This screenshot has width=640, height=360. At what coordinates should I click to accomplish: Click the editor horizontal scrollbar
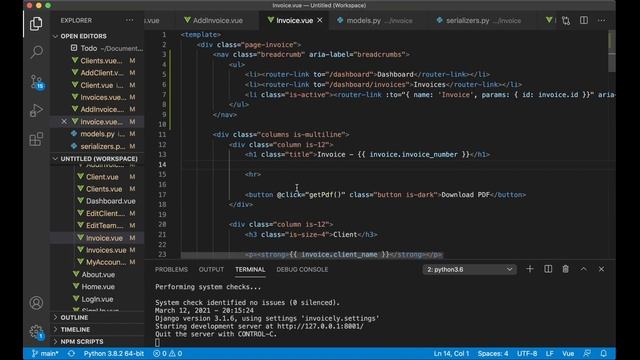pos(312,255)
